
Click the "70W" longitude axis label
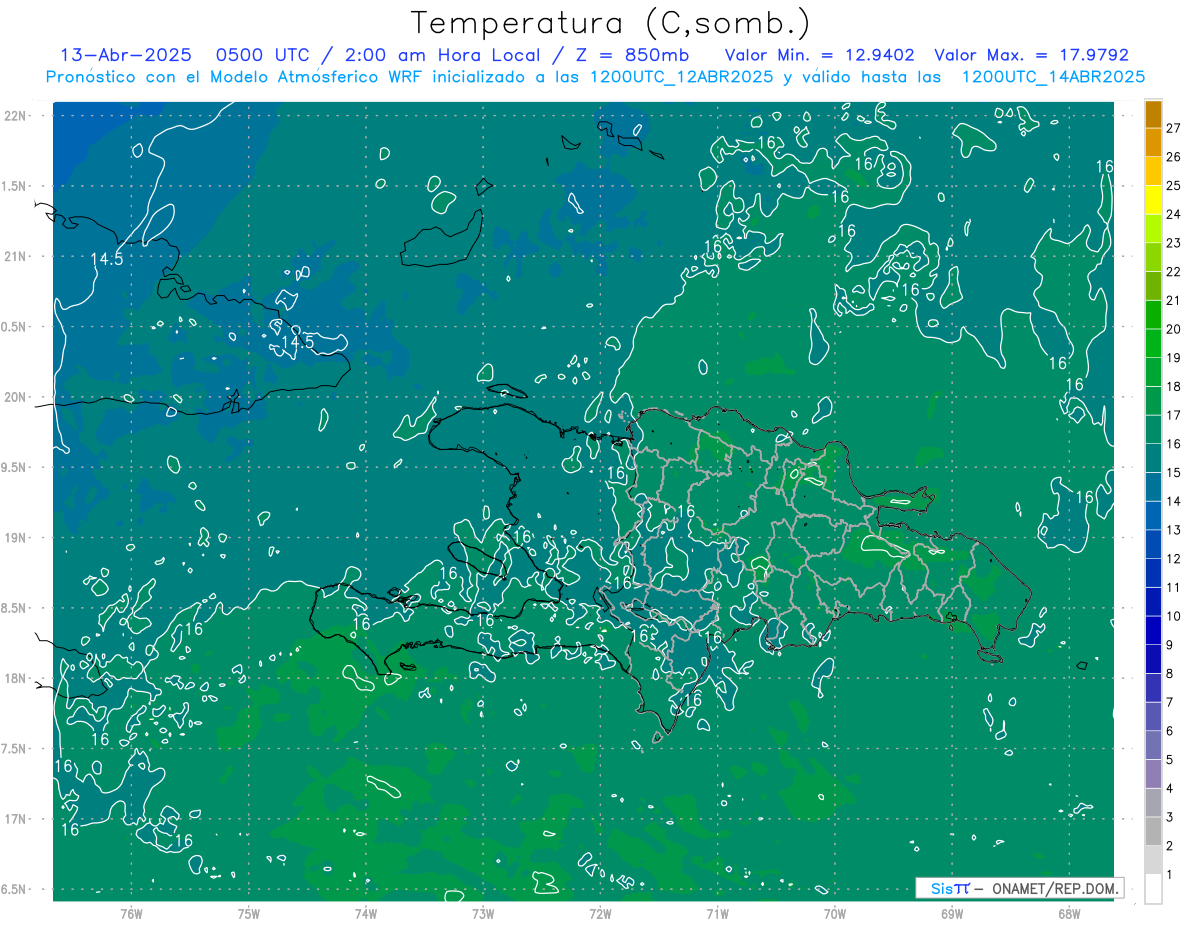coord(835,914)
